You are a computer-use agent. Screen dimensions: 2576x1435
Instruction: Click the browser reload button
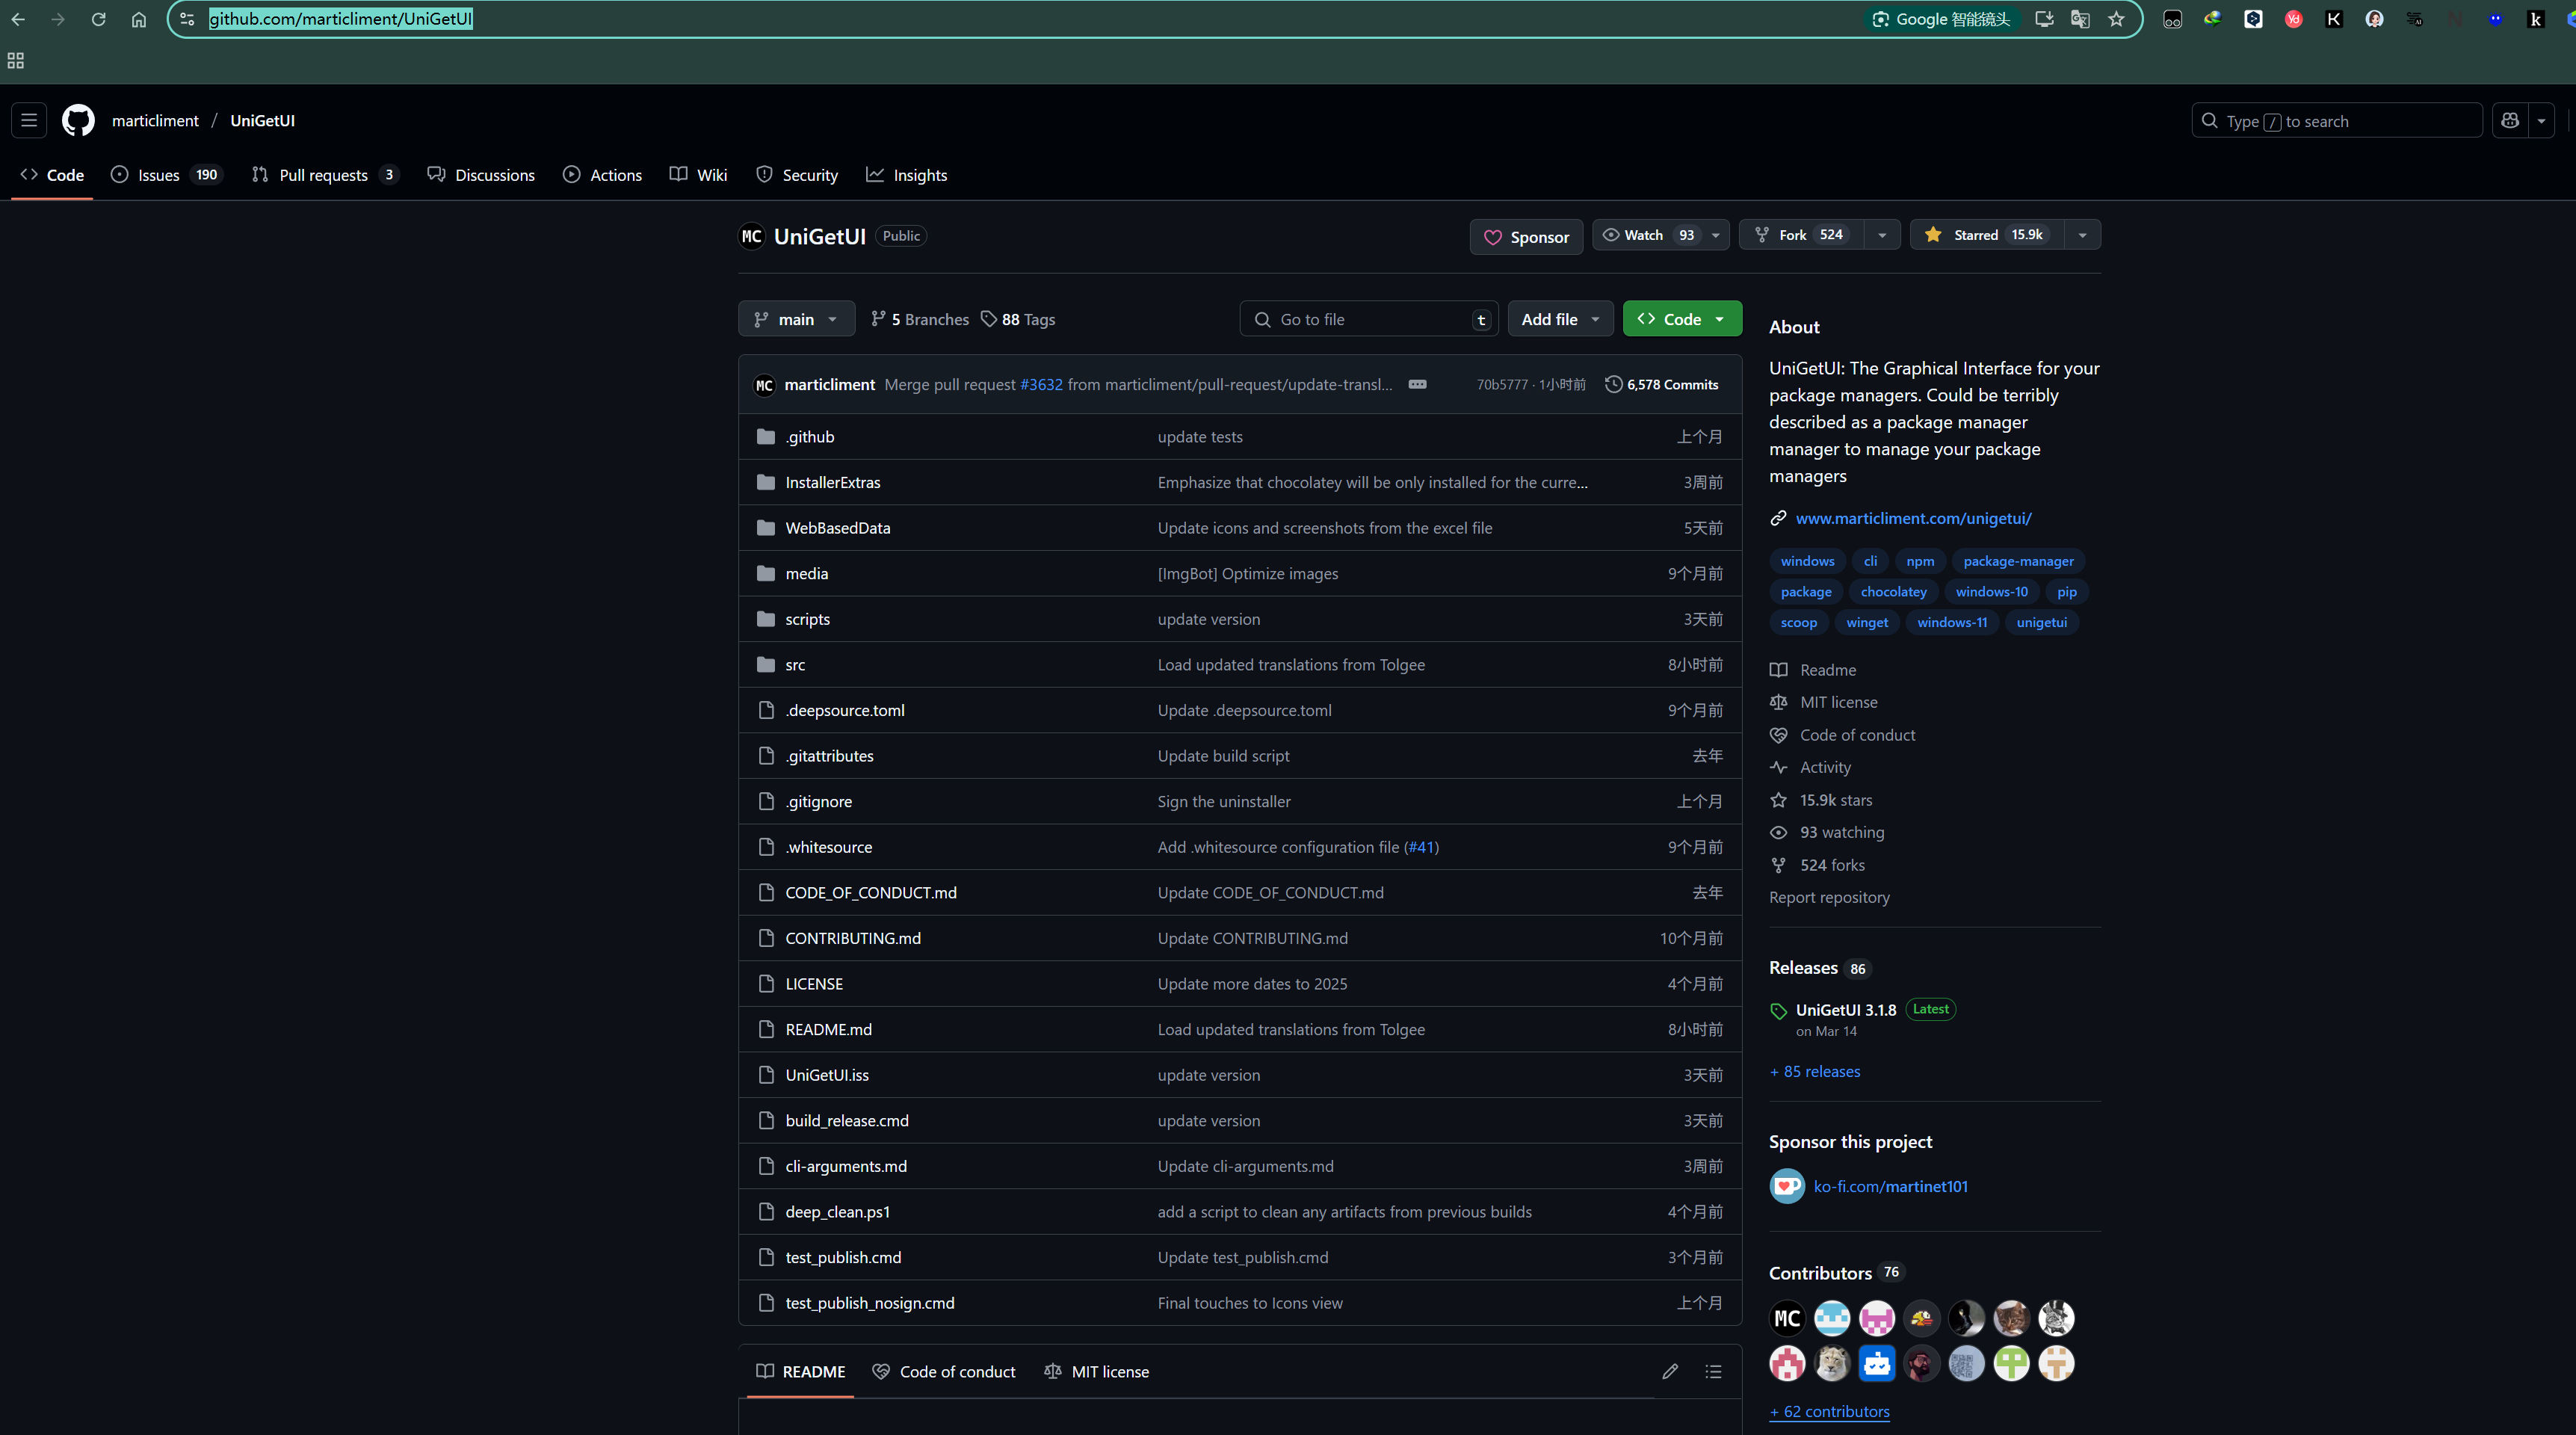click(x=98, y=19)
